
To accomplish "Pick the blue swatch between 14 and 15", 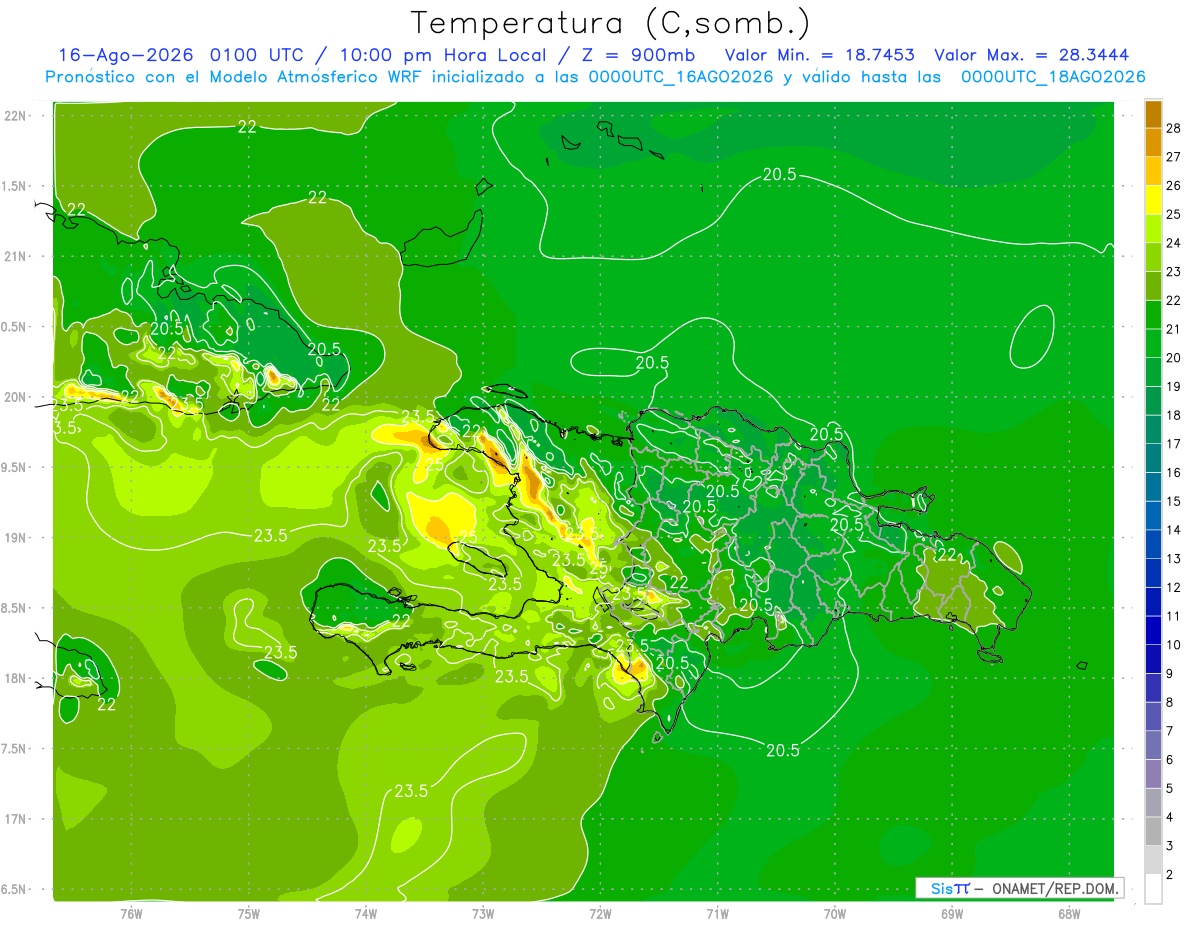I will [x=1153, y=516].
